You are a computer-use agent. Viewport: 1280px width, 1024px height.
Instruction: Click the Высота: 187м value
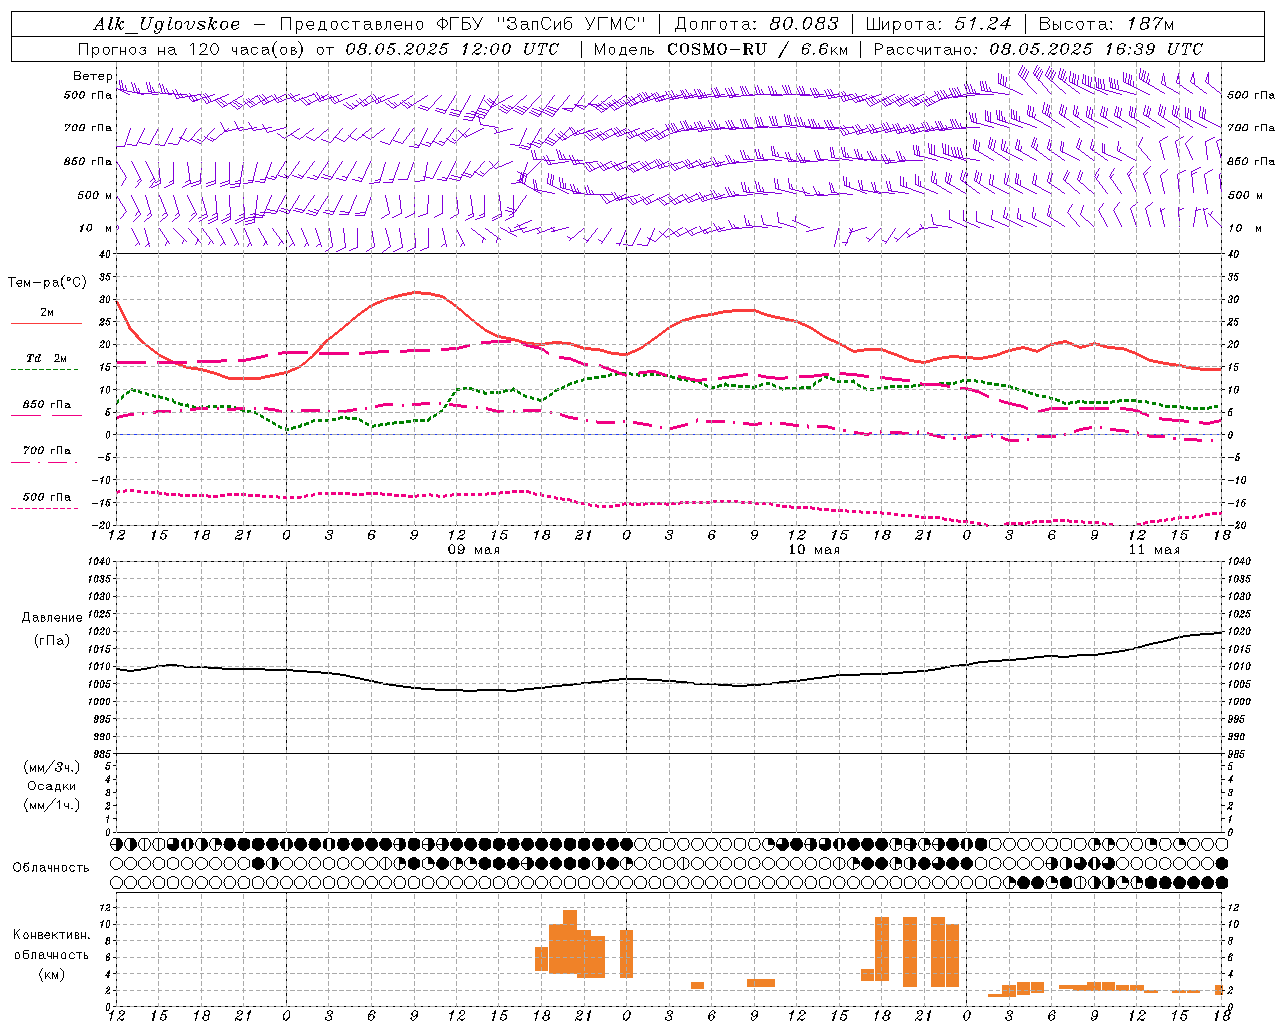click(x=1106, y=24)
